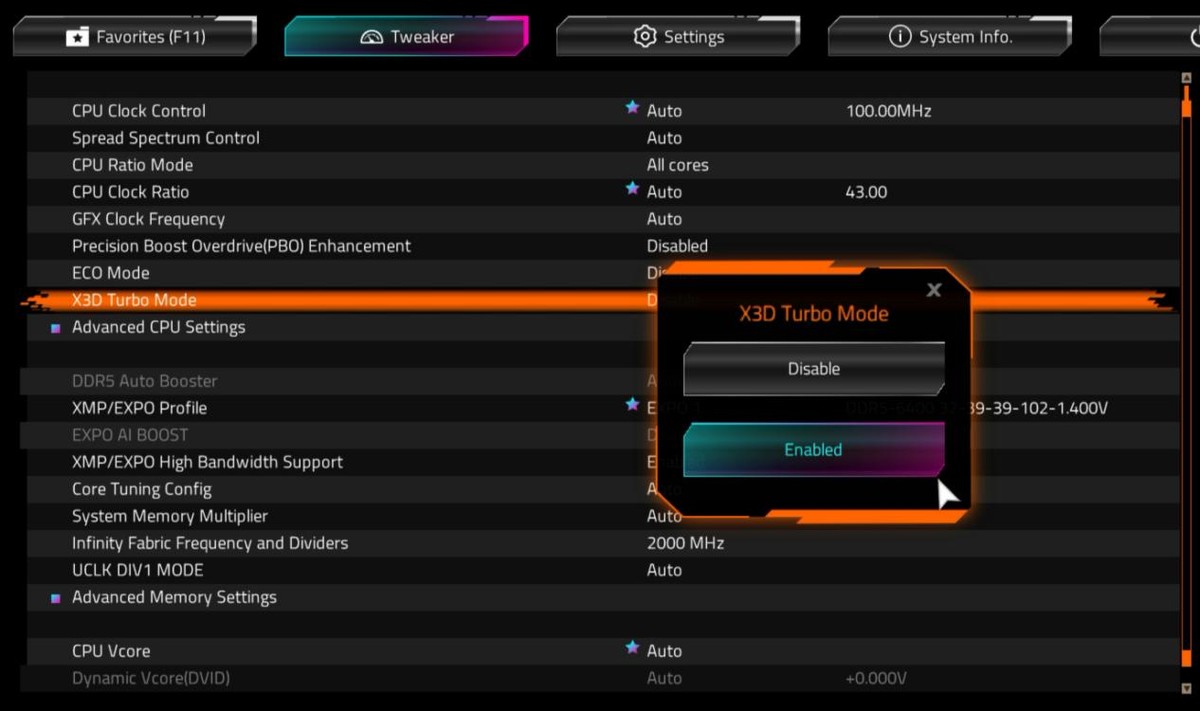Expand Advanced CPU Settings submenu
The image size is (1200, 711).
pos(158,327)
